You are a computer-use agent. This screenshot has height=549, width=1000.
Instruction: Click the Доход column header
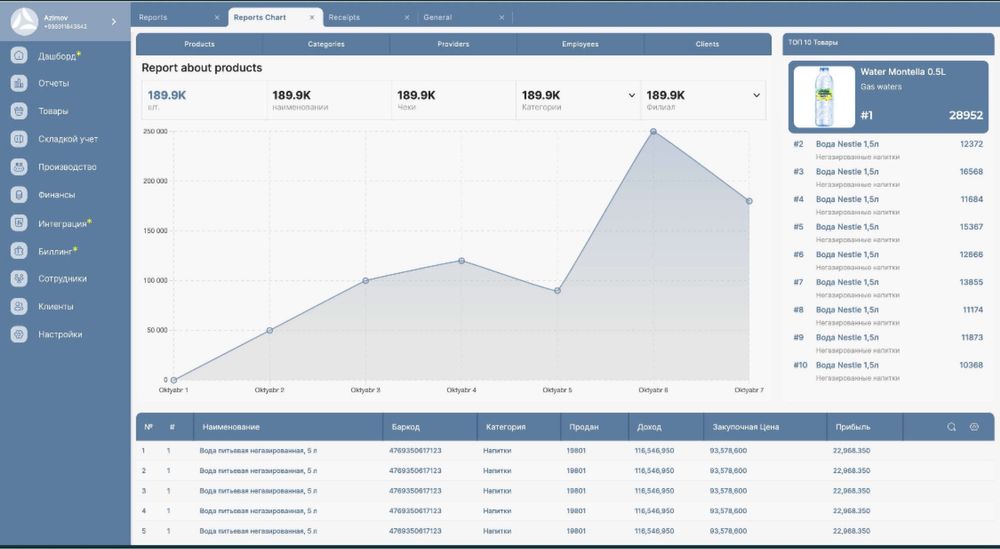pos(649,427)
